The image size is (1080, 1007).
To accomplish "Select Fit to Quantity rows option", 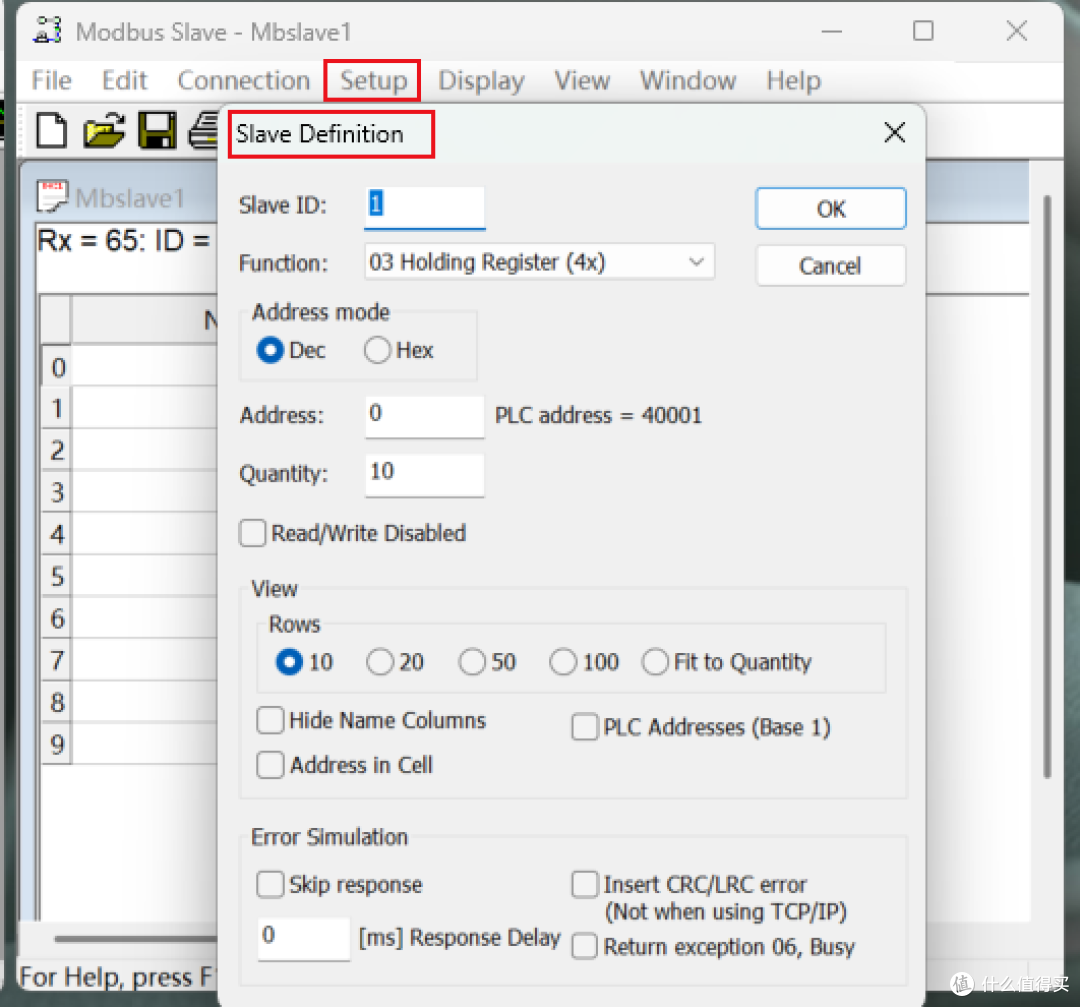I will (655, 663).
